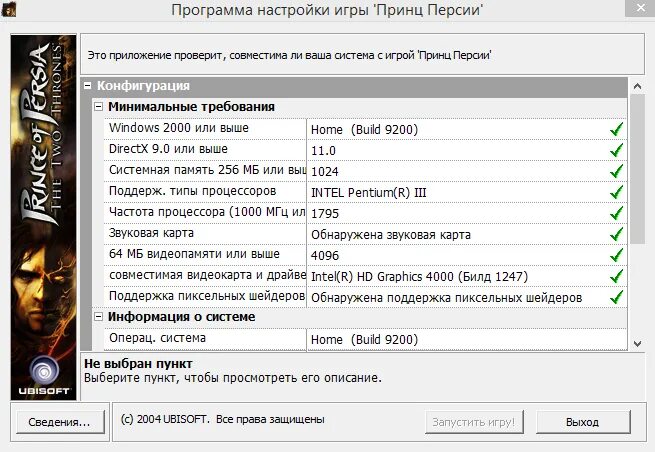655x452 pixels.
Task: Click Обнаружена поддержка пиксельных шейдеров value
Action: 447,298
